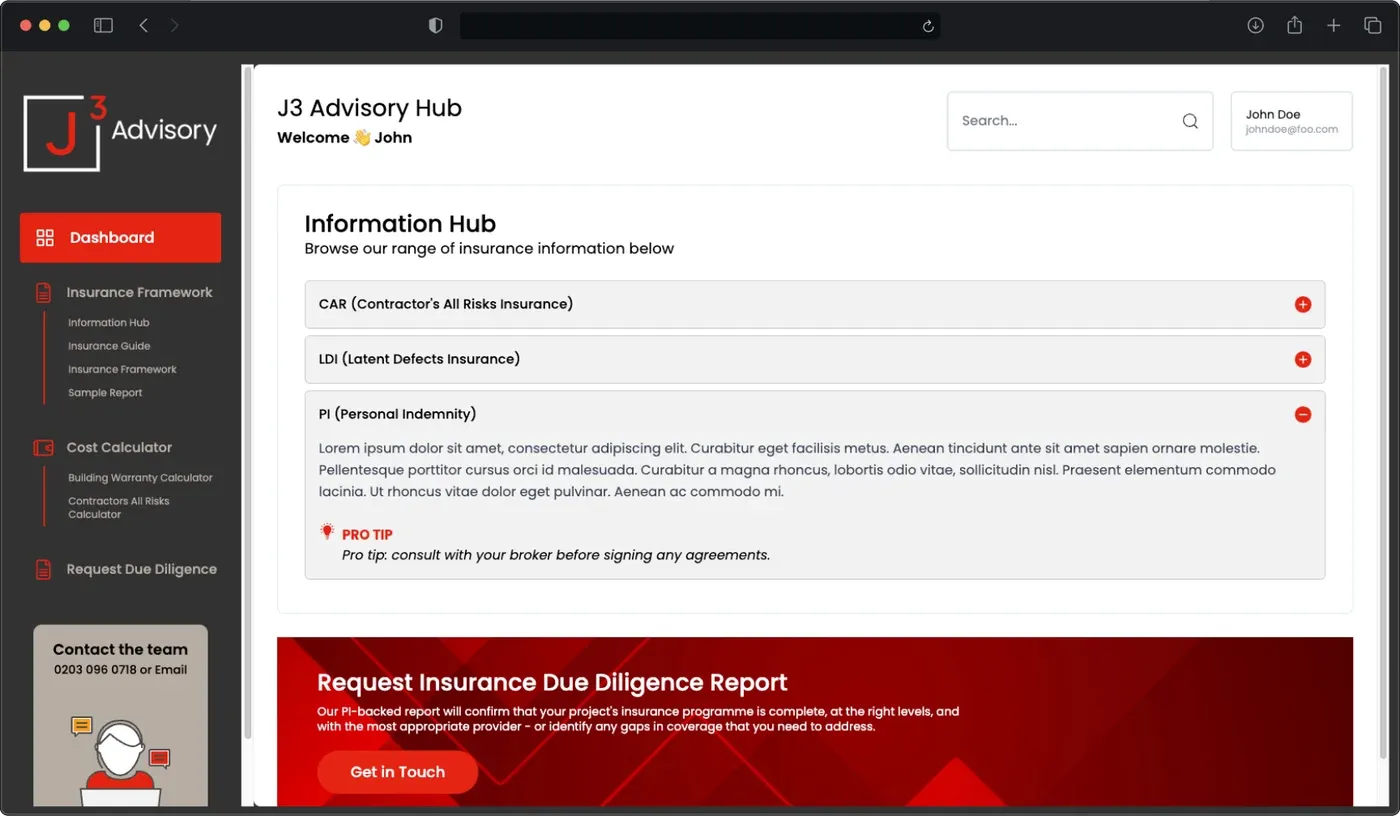Click Browse our range subtitle text
Viewport: 1400px width, 816px height.
(x=489, y=249)
